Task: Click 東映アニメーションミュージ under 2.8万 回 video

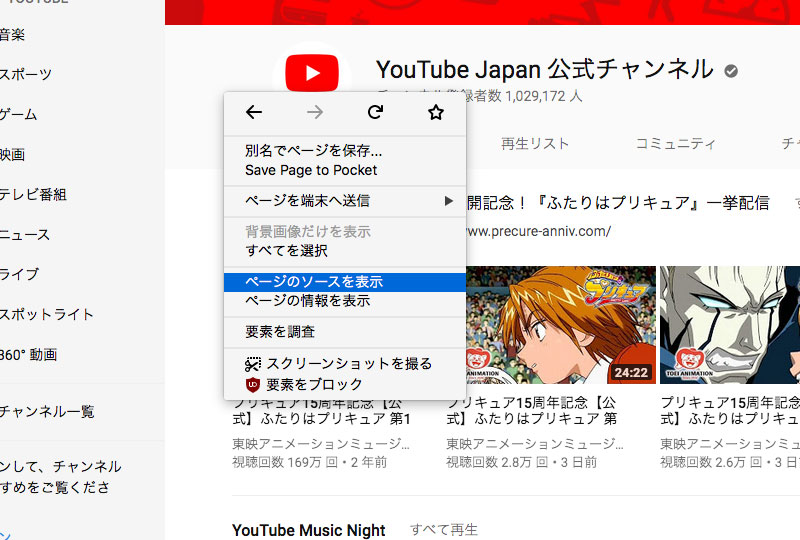Action: (535, 444)
